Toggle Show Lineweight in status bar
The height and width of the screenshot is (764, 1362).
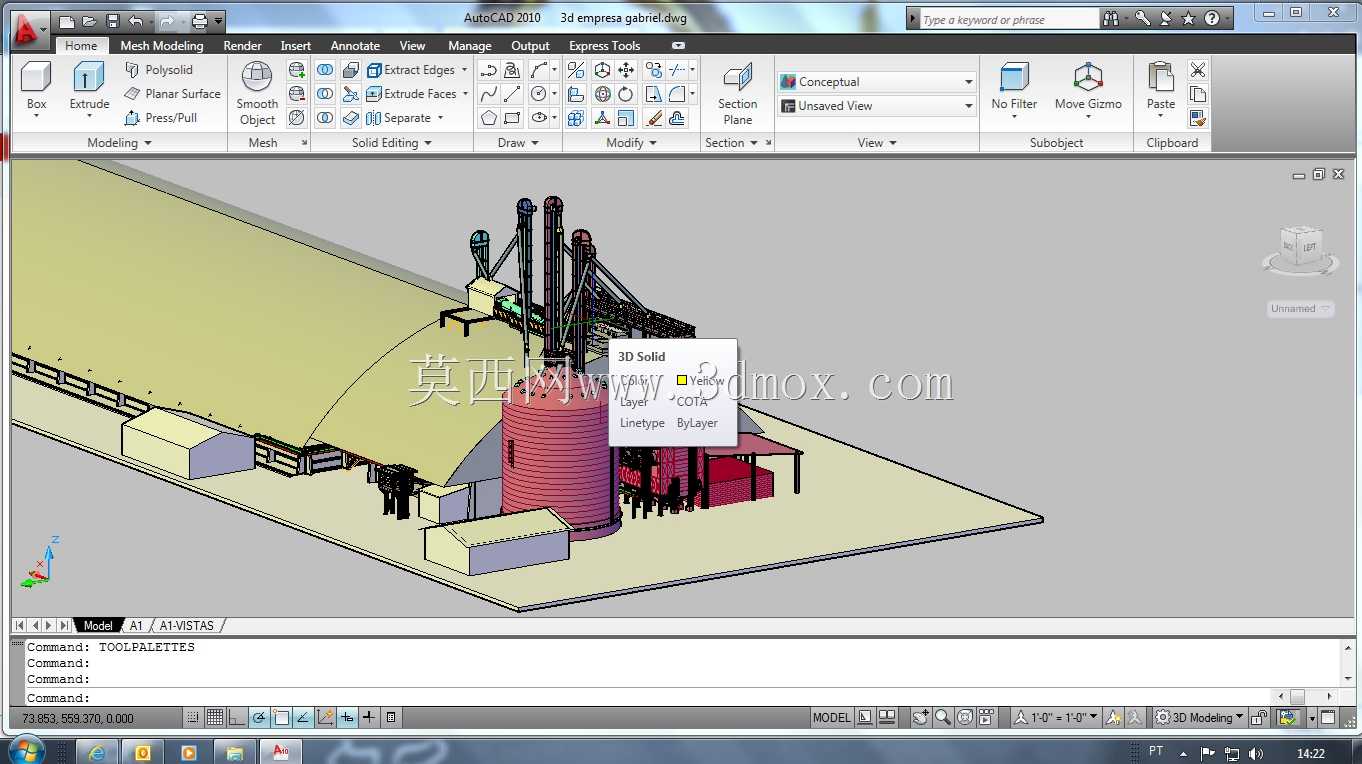[369, 717]
